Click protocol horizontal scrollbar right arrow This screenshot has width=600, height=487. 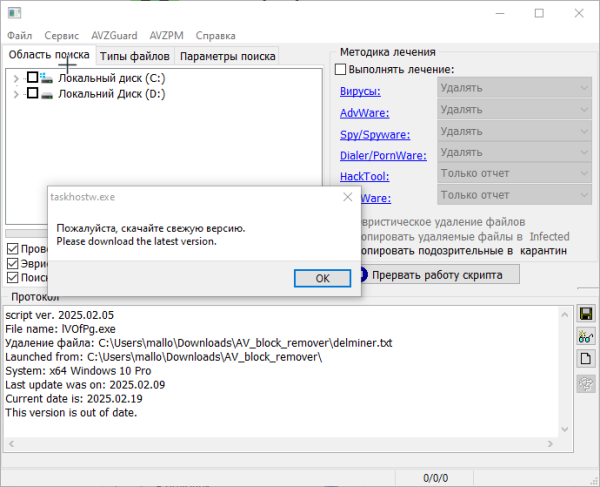[550, 444]
